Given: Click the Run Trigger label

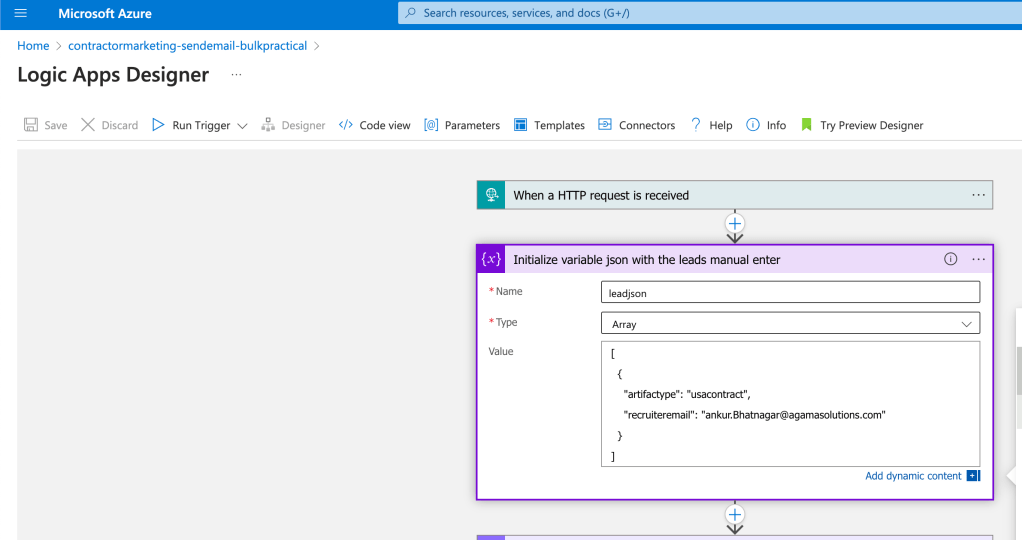Looking at the screenshot, I should (x=201, y=125).
